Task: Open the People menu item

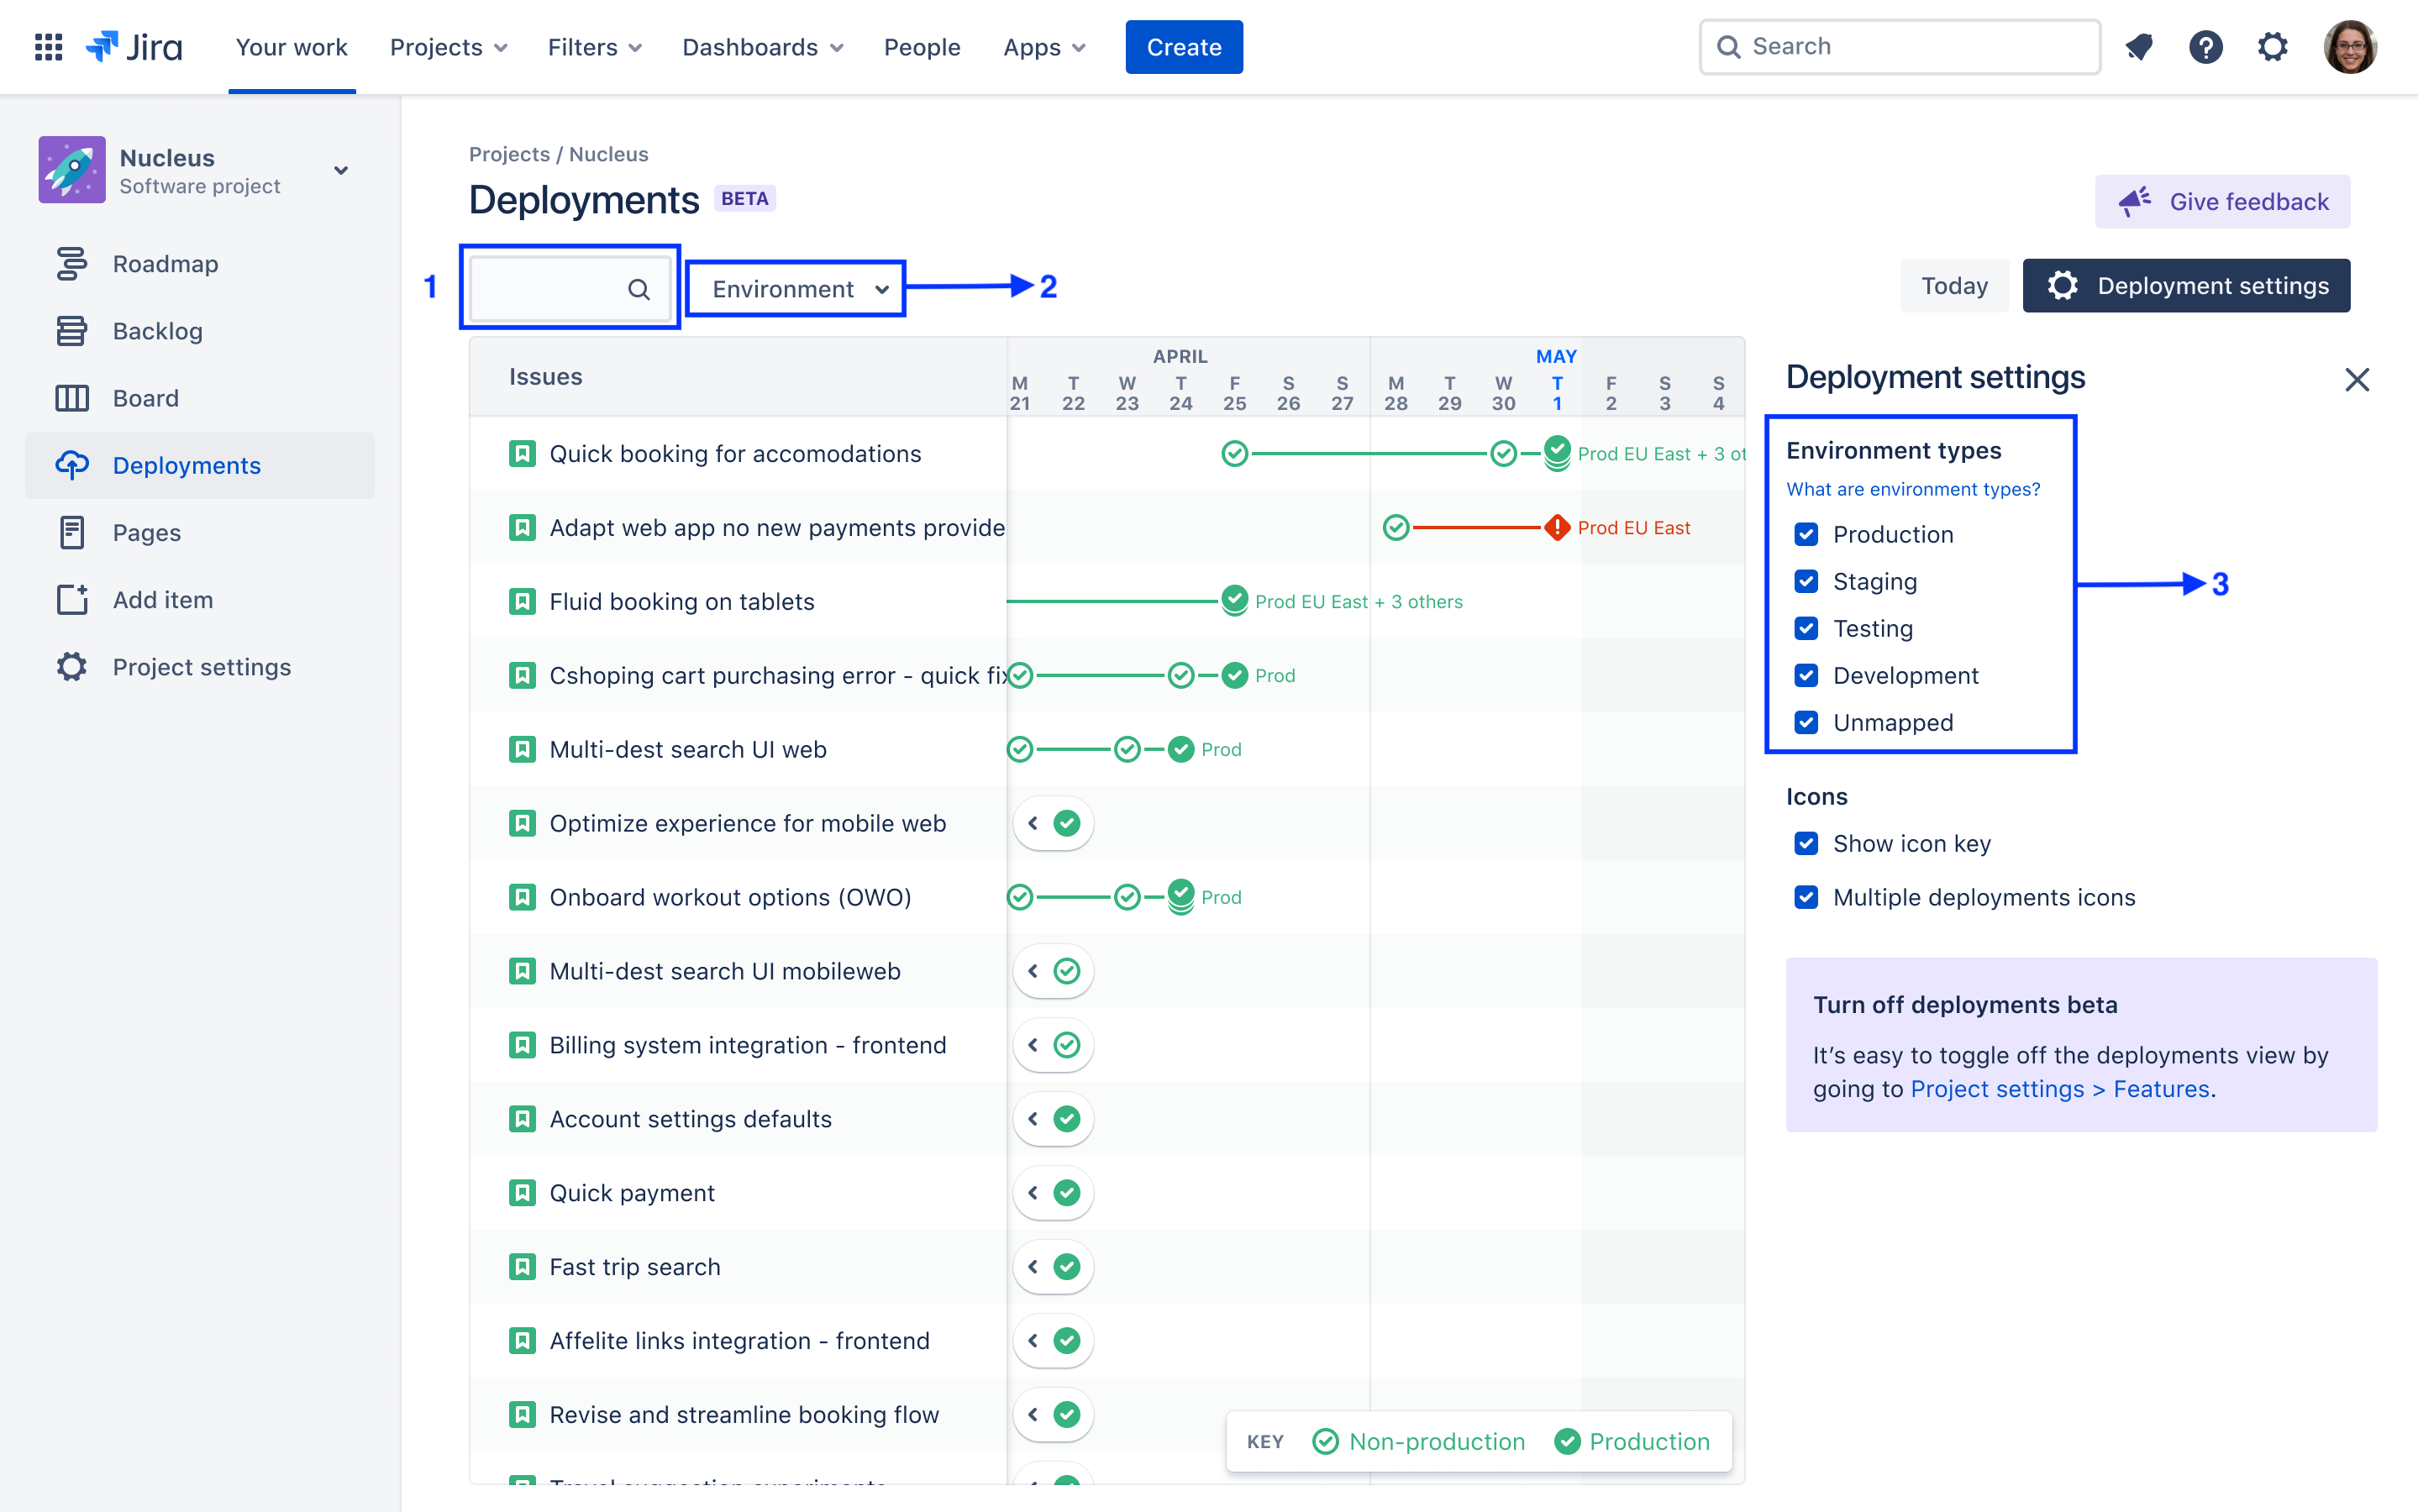Action: (x=921, y=47)
